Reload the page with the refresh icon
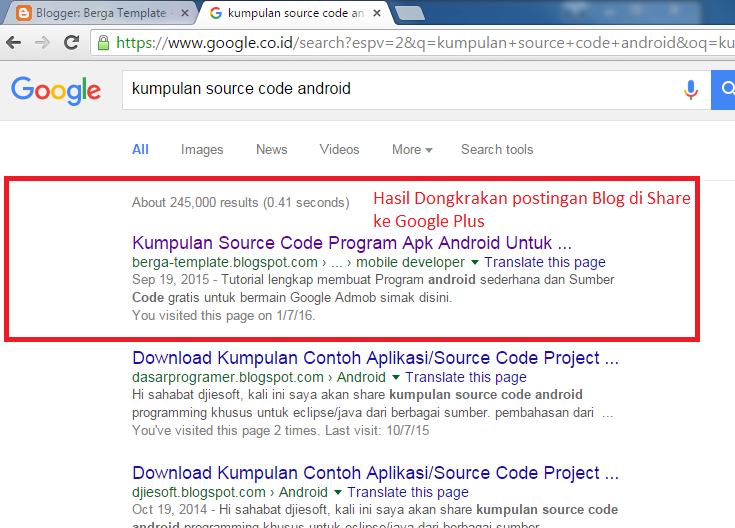The height and width of the screenshot is (528, 735). point(71,43)
